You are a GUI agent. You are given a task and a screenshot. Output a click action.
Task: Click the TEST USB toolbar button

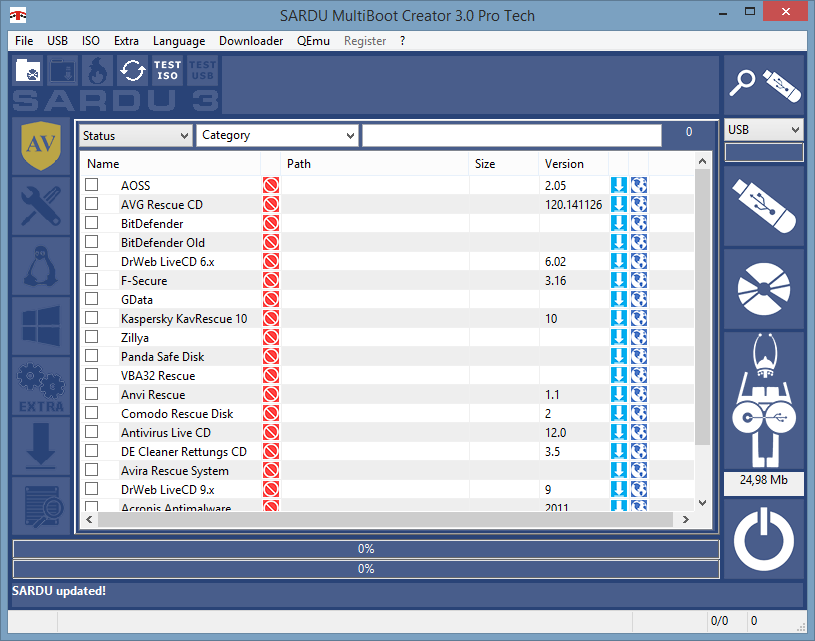(202, 70)
